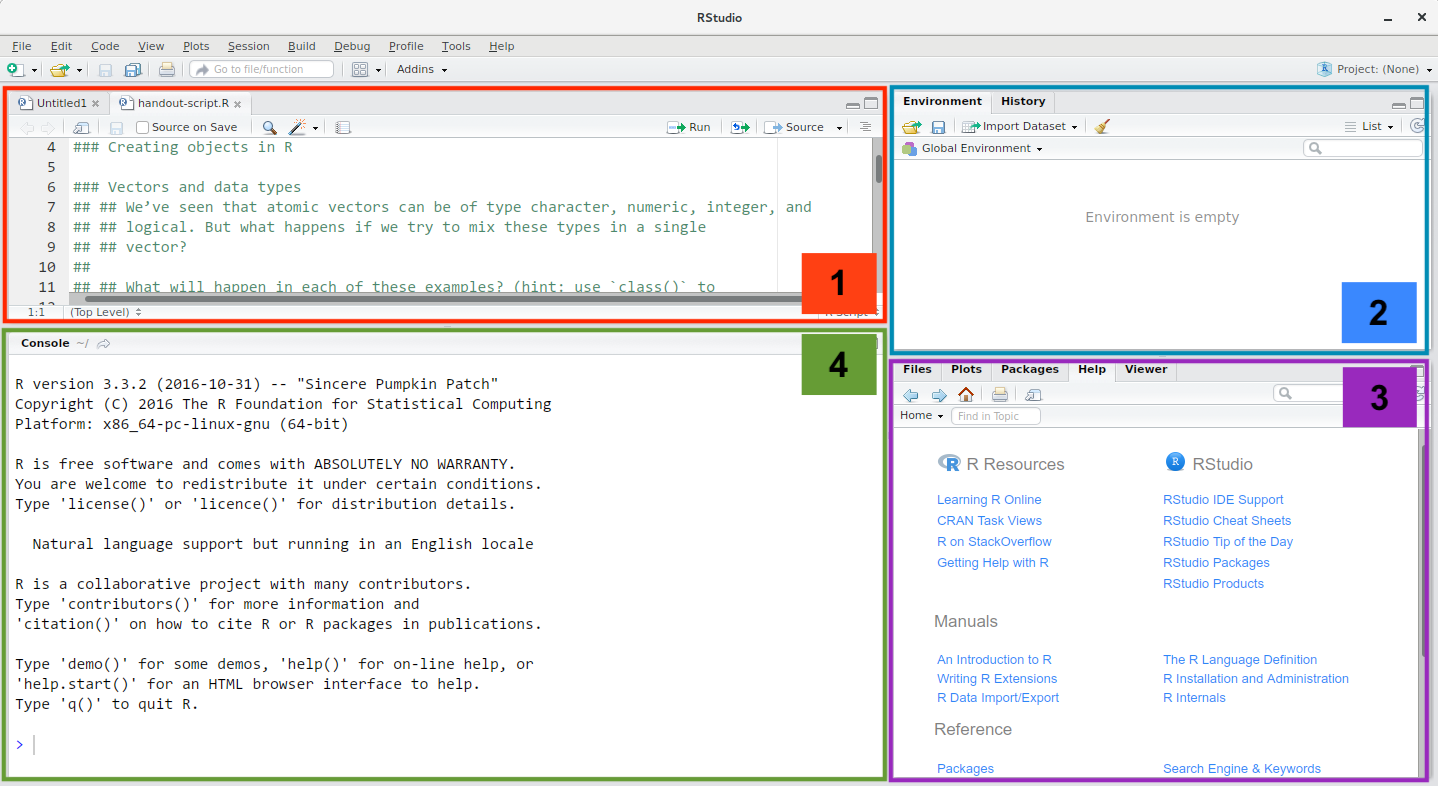Switch to the Plots tab
1438x786 pixels.
pos(966,369)
